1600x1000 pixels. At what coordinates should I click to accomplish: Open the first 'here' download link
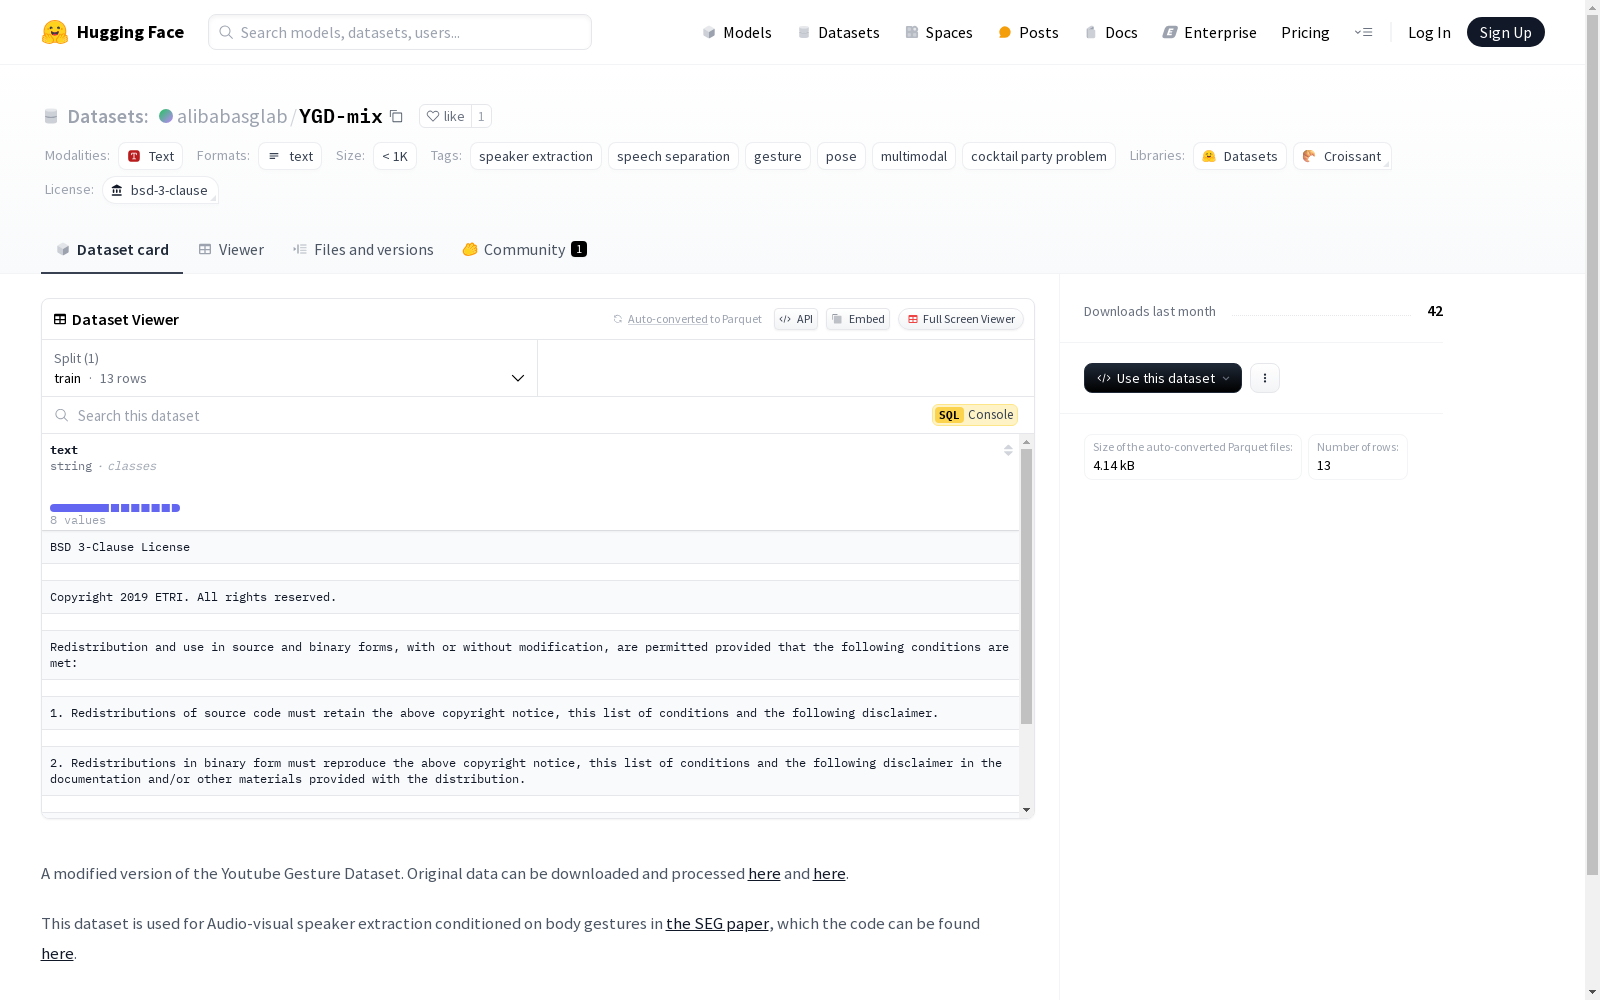764,873
